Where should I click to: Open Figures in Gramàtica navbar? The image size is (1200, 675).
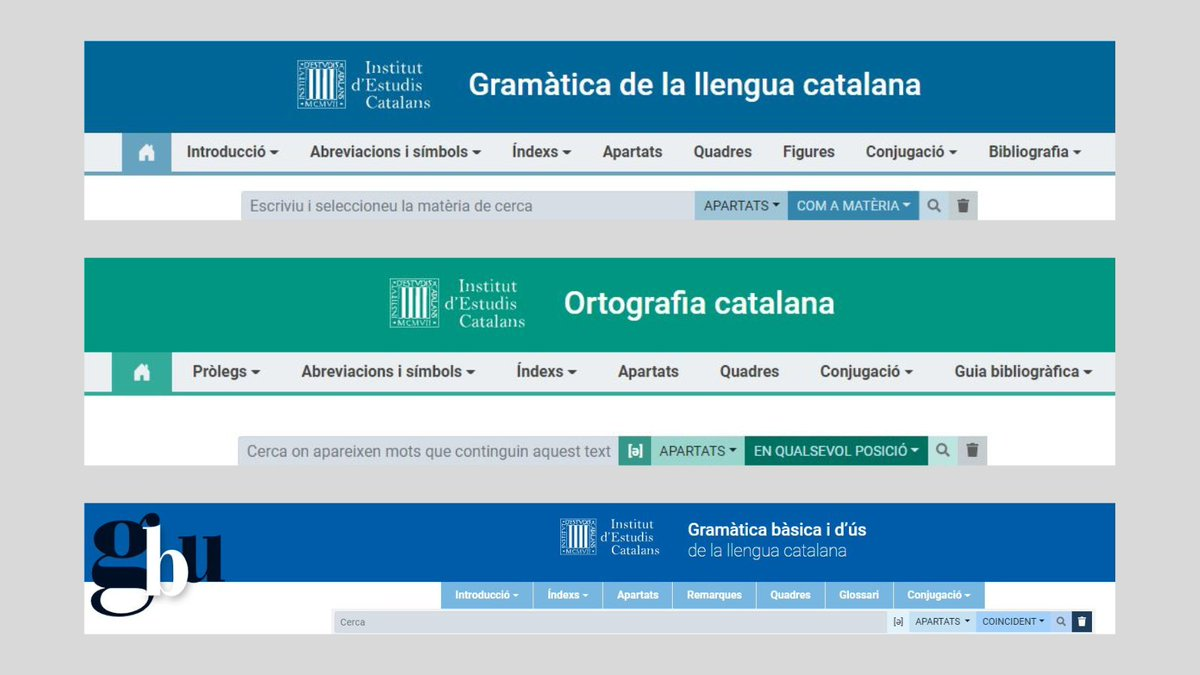tap(809, 152)
